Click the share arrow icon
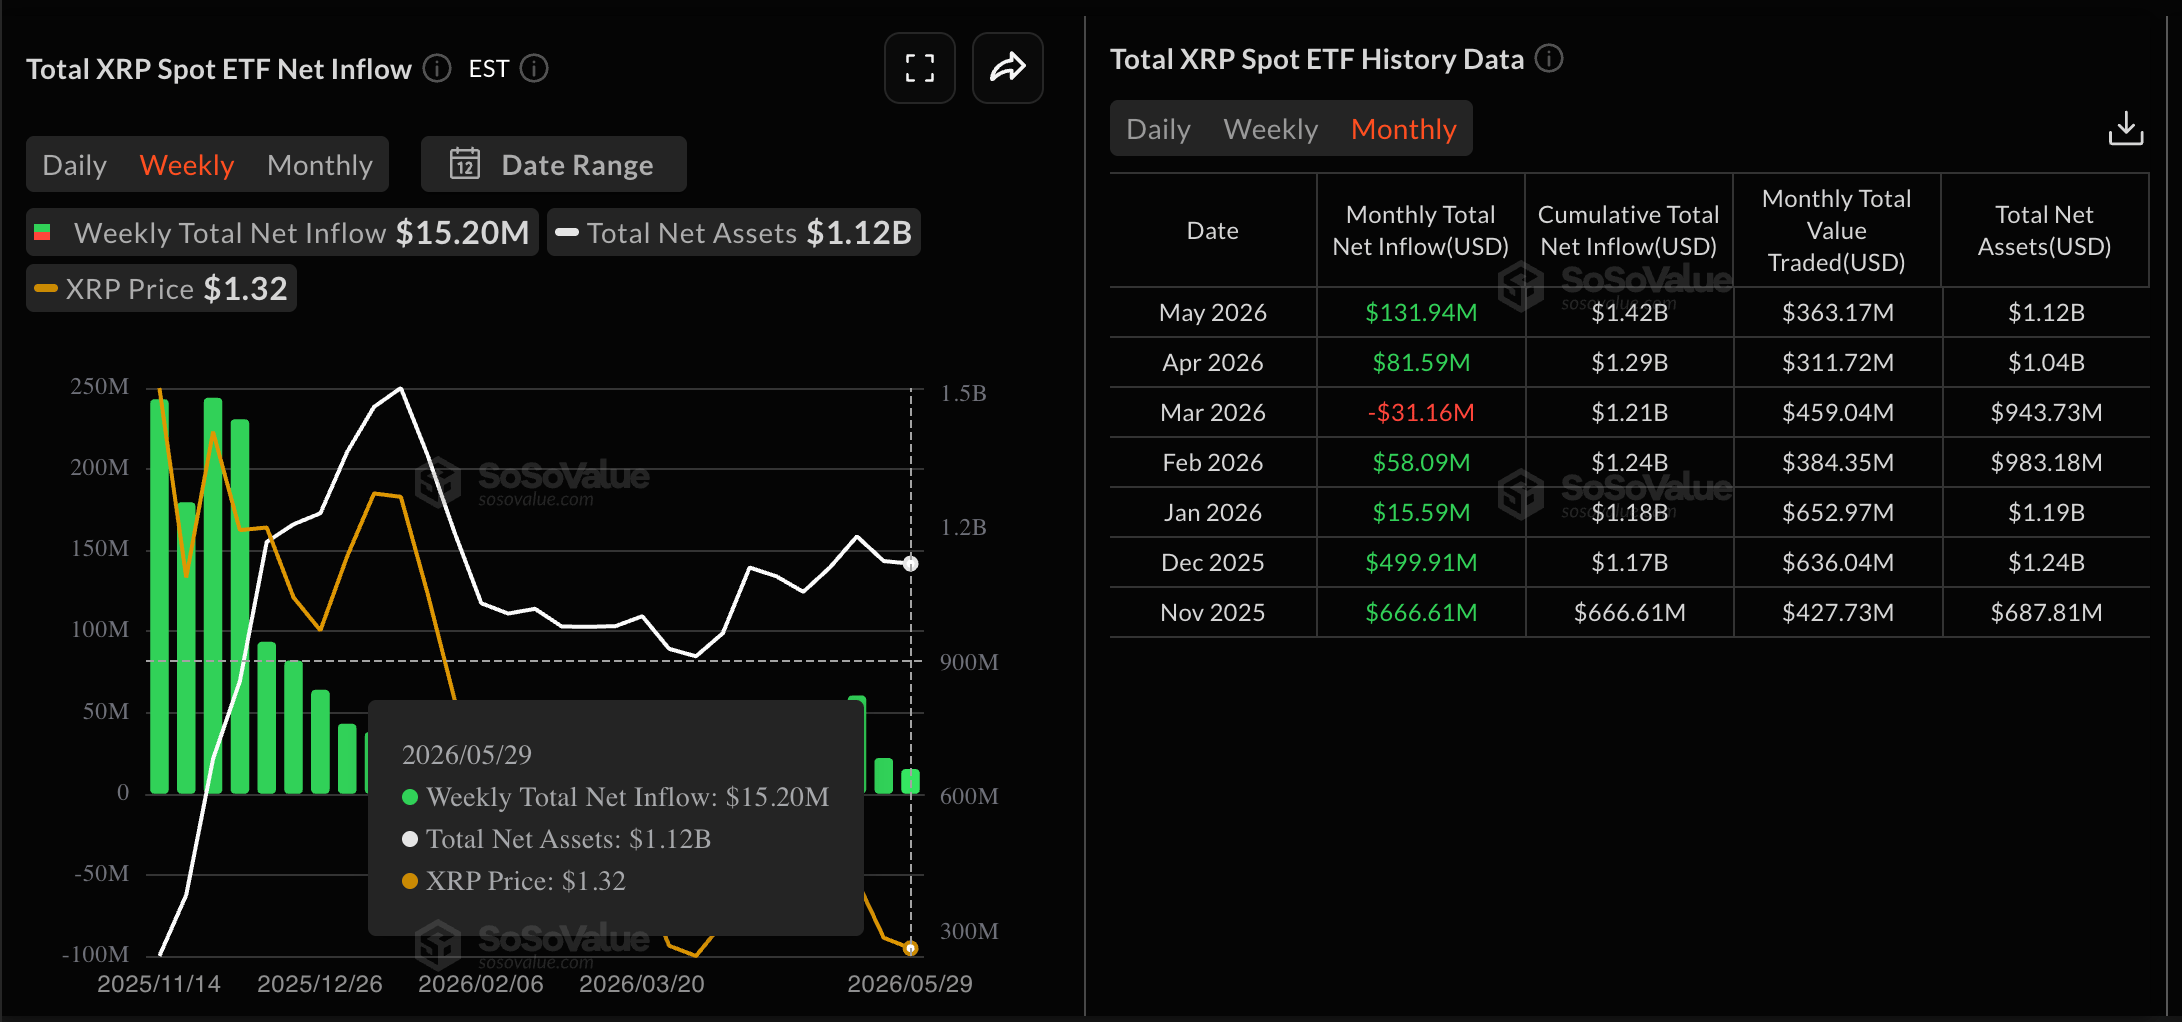This screenshot has height=1022, width=2182. [1007, 68]
